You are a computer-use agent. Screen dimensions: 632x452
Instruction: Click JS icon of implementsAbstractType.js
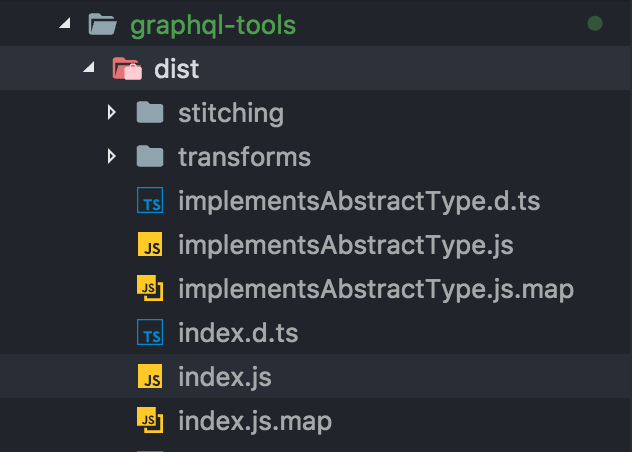click(150, 244)
